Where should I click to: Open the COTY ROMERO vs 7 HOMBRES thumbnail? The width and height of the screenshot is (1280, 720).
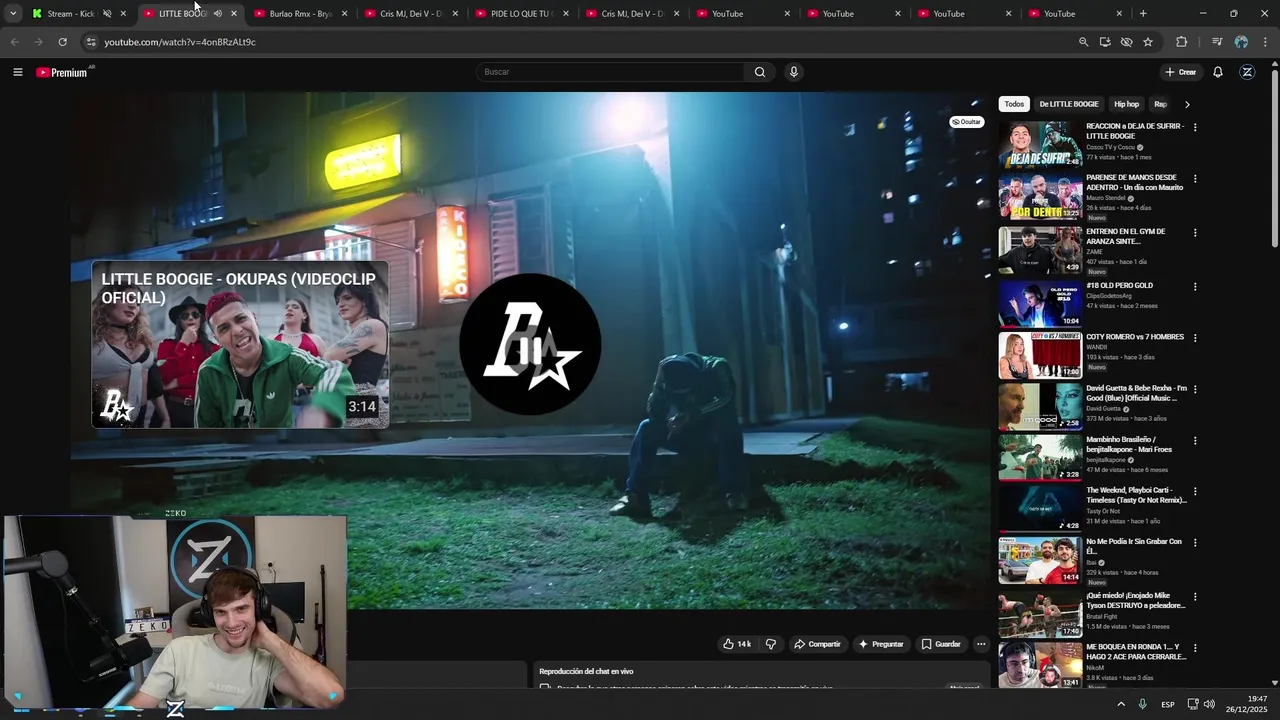point(1040,355)
